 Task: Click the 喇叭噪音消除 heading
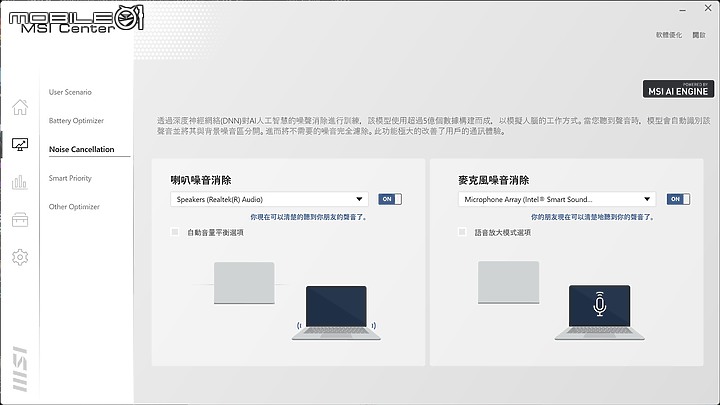pyautogui.click(x=201, y=180)
